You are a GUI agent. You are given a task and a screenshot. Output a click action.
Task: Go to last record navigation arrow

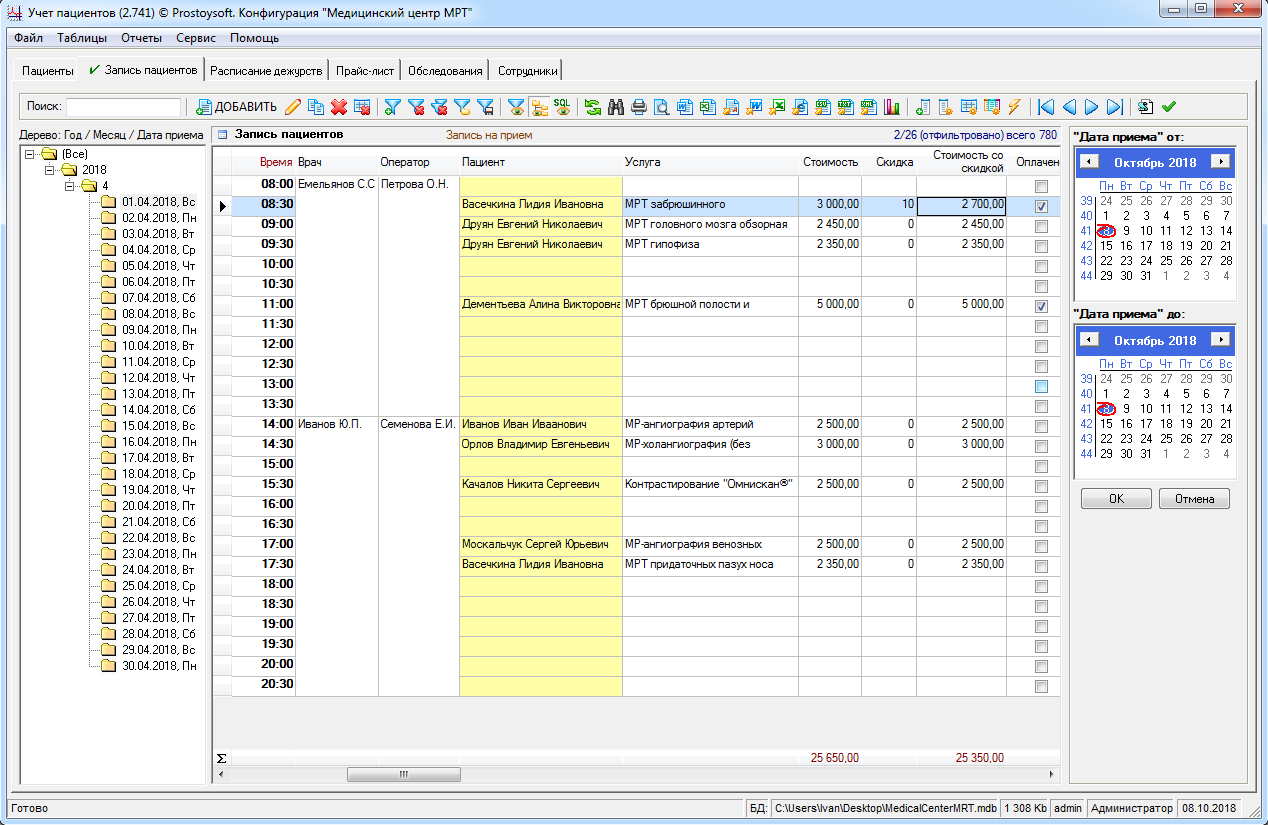point(1115,107)
